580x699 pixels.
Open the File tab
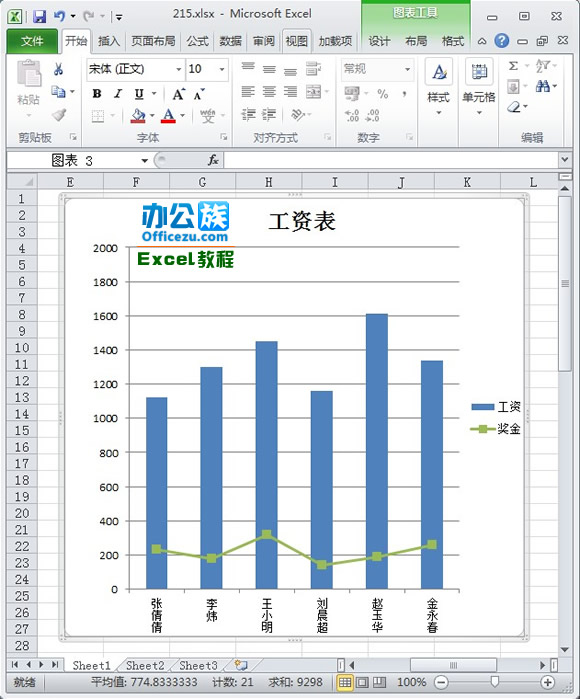coord(32,41)
